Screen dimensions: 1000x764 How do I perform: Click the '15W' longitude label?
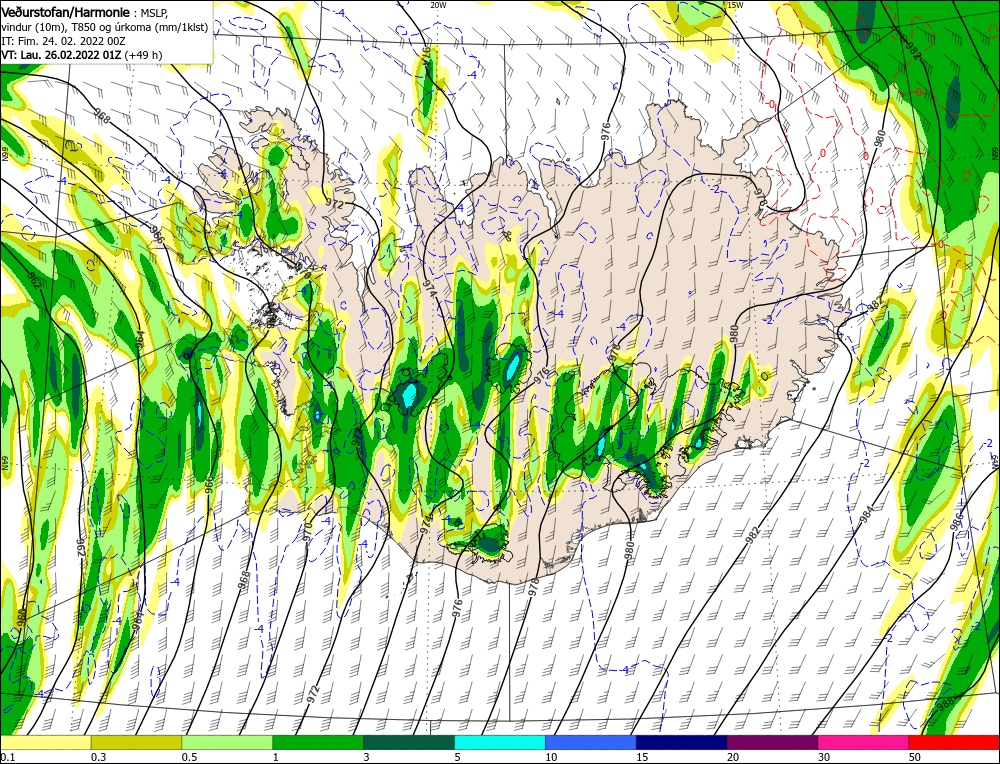click(735, 5)
